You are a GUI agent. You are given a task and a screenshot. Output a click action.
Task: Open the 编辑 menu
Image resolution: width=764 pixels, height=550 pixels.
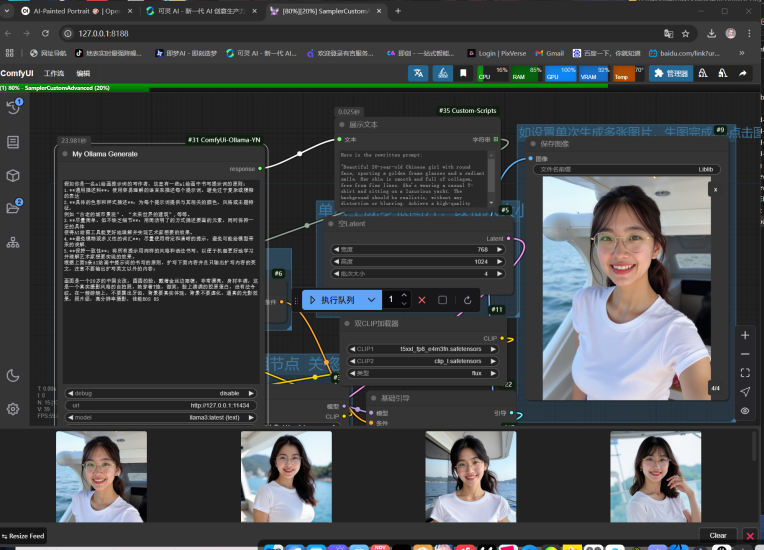point(83,73)
